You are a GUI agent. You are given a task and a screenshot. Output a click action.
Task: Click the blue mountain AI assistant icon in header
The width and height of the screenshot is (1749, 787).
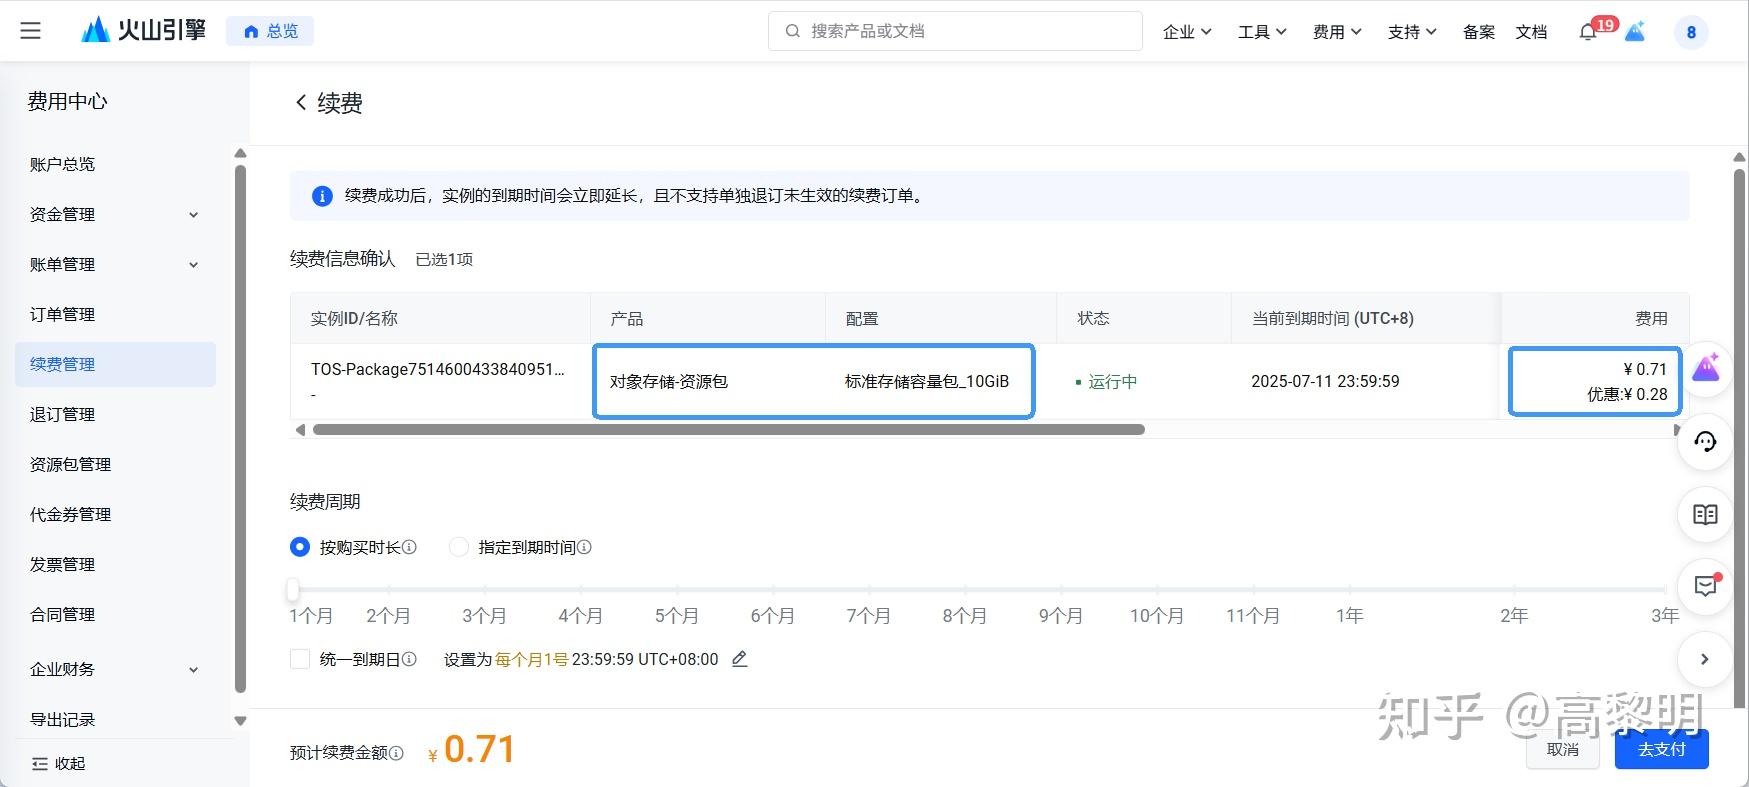coord(1635,32)
